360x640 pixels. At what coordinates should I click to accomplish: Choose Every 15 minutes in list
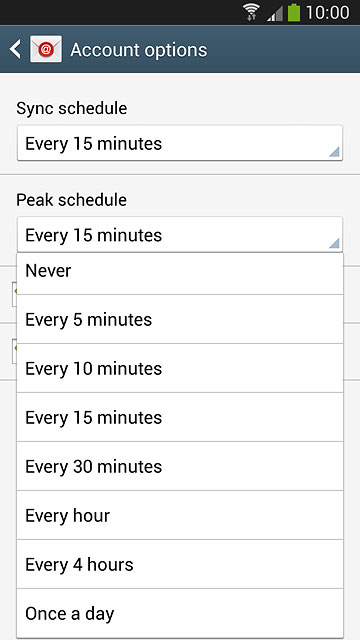[180, 417]
